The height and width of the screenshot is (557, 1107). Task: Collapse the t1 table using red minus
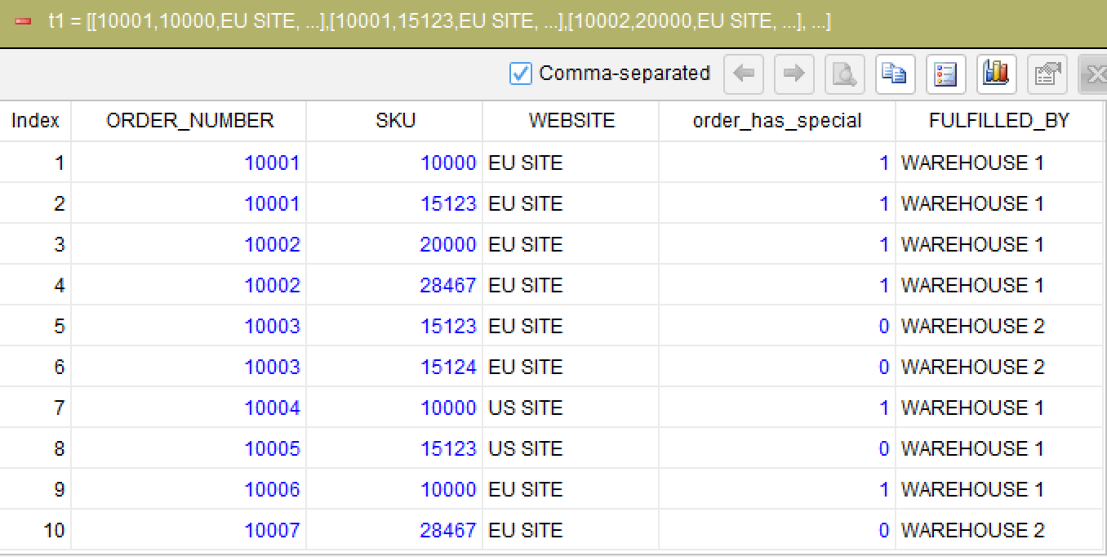[x=23, y=22]
